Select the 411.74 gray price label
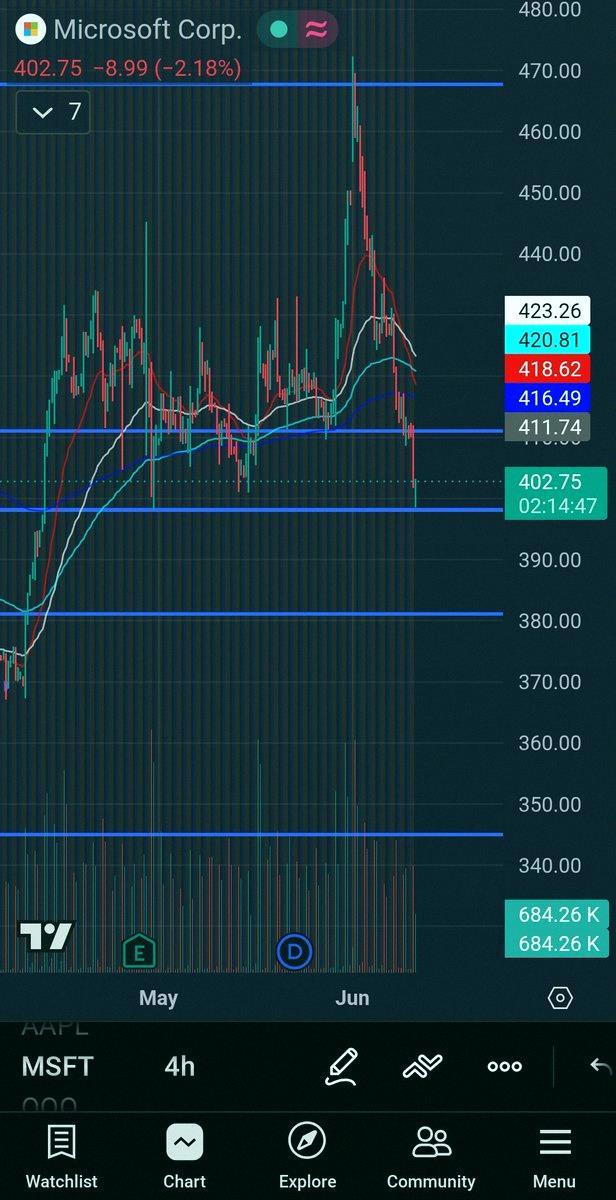Image resolution: width=616 pixels, height=1200 pixels. point(549,427)
